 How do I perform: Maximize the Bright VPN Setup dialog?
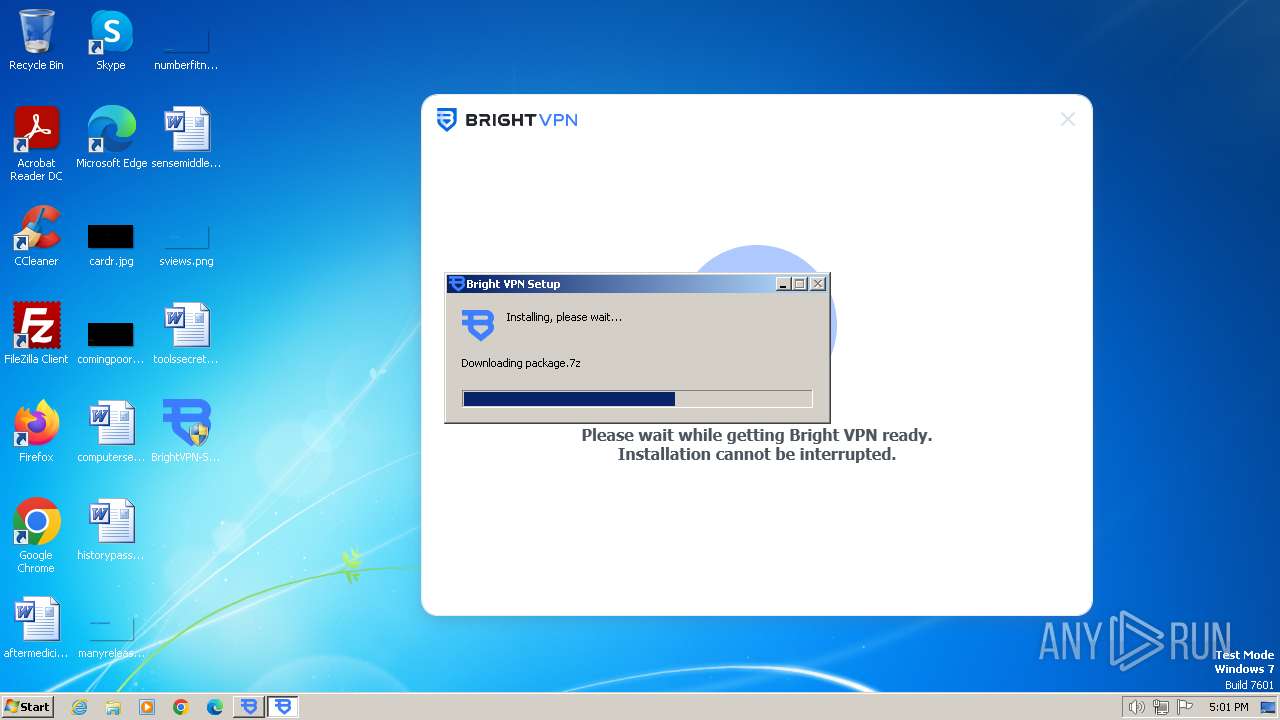[799, 284]
